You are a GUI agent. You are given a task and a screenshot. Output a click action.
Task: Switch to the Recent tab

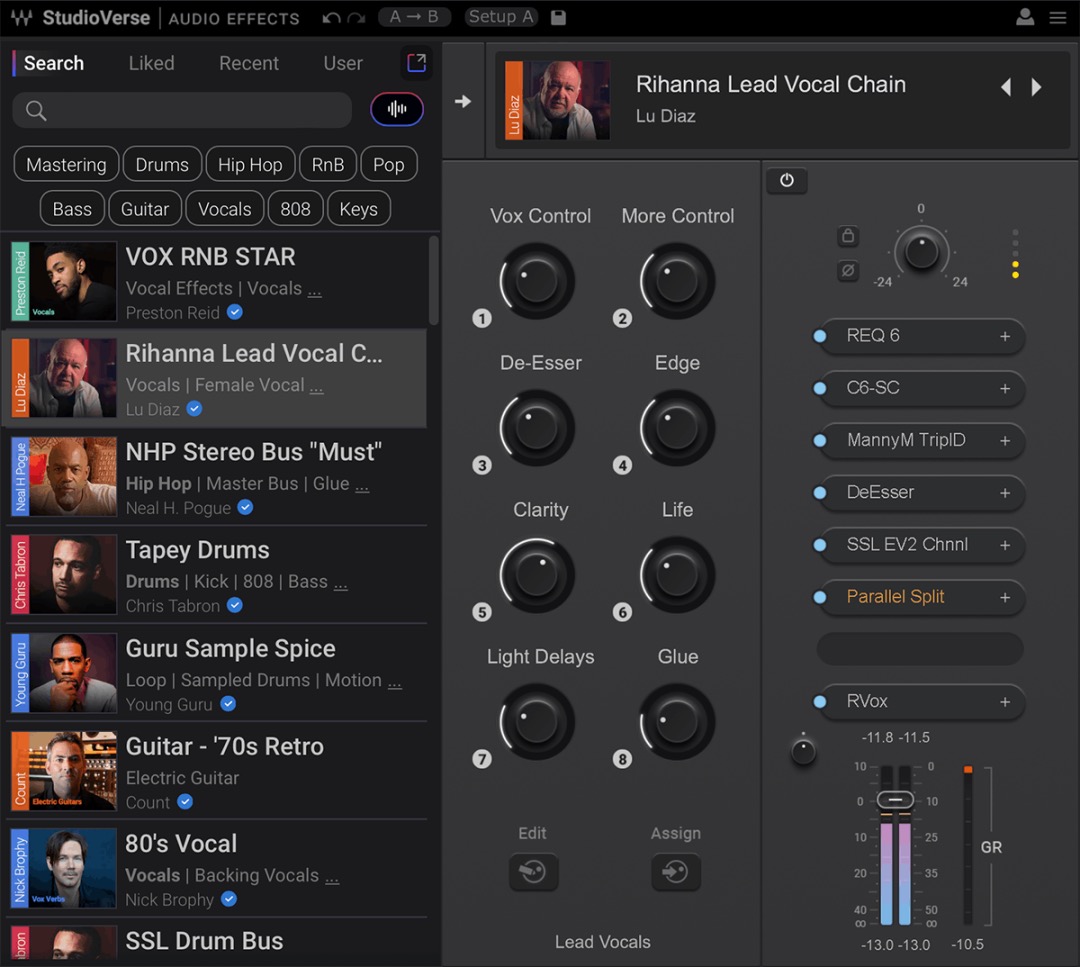click(x=249, y=63)
